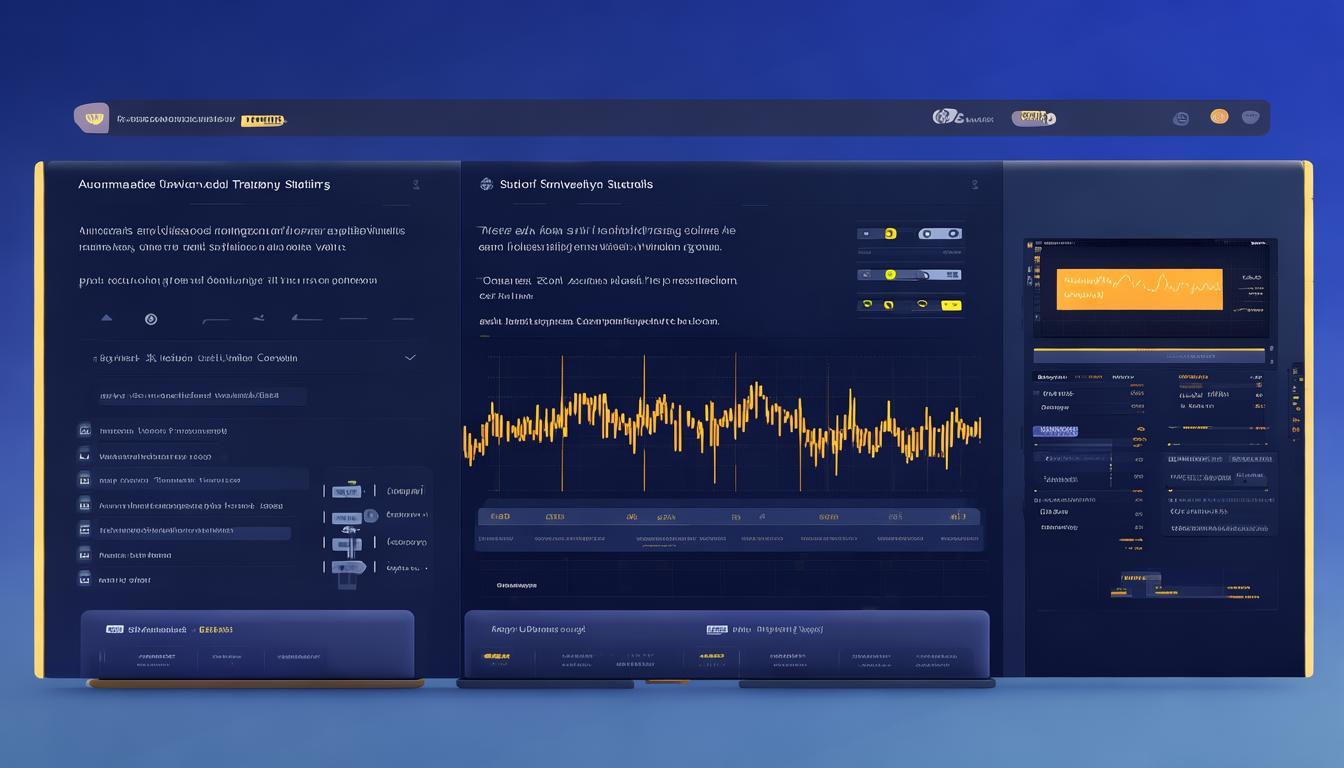Click the yellow badge in the top bar

(262, 120)
